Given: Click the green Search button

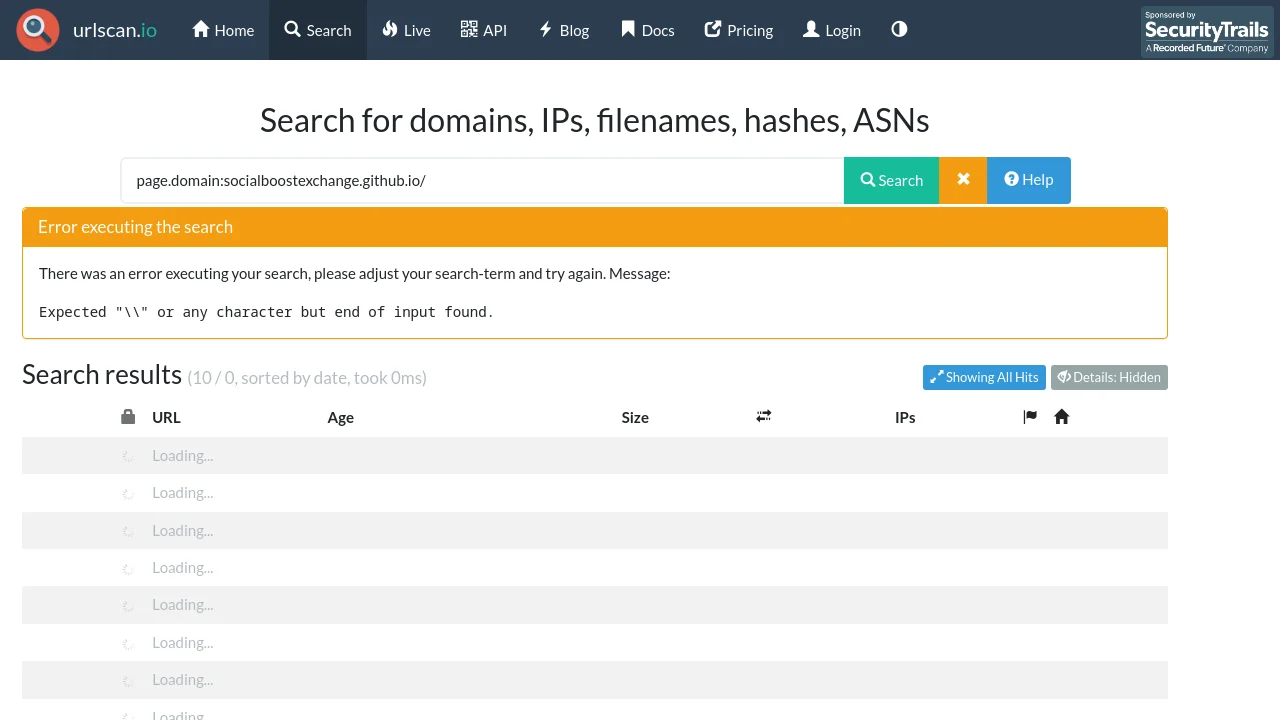Looking at the screenshot, I should point(891,180).
